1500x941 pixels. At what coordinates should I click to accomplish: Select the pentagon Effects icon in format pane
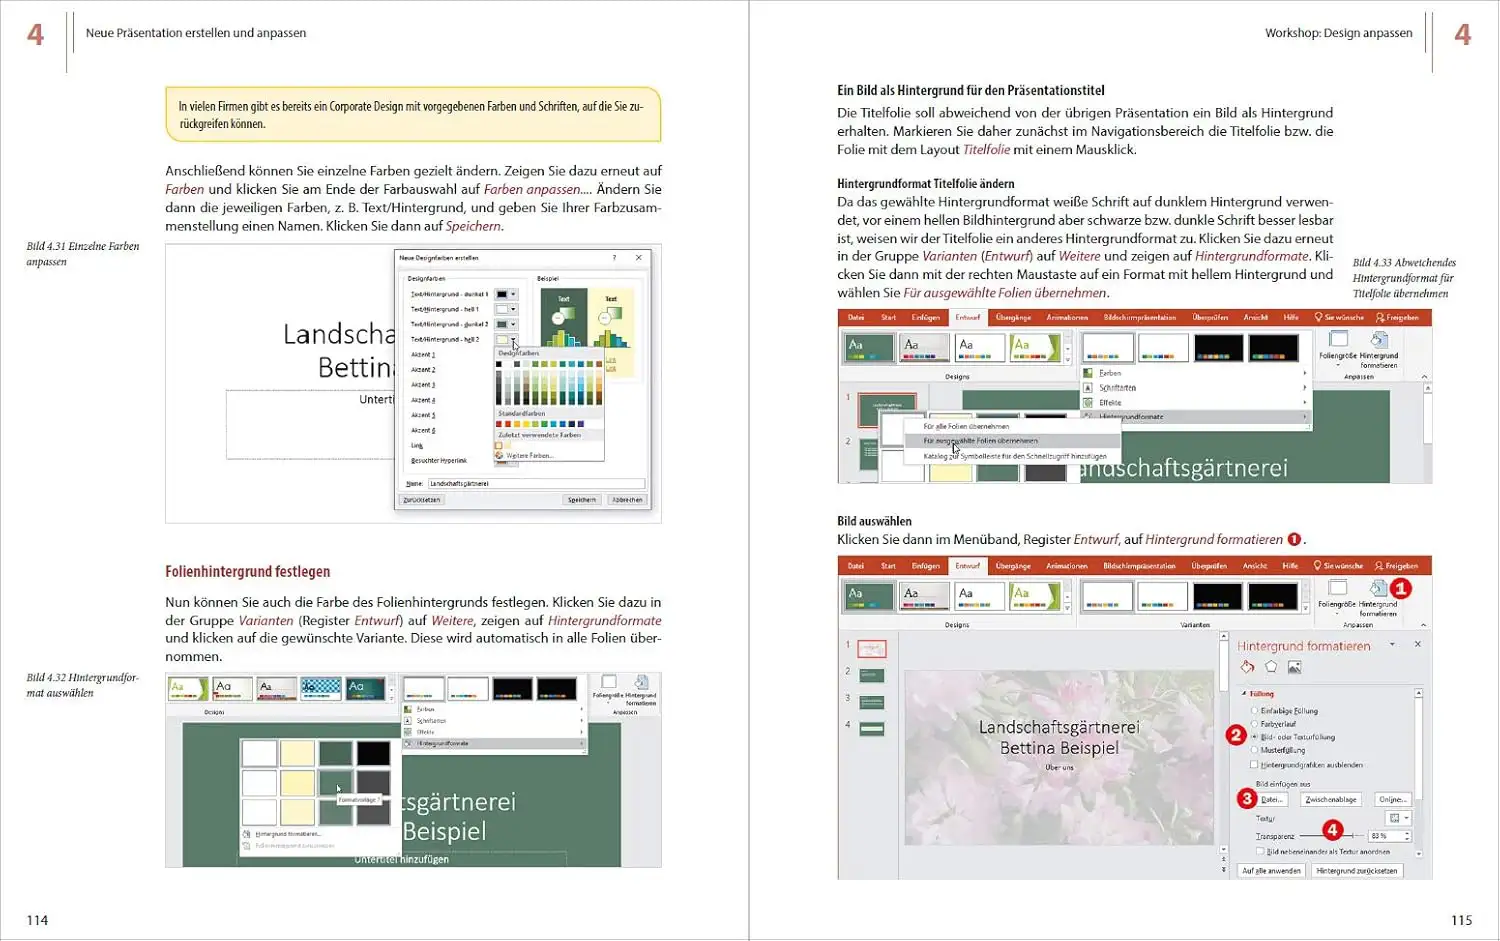(1271, 667)
